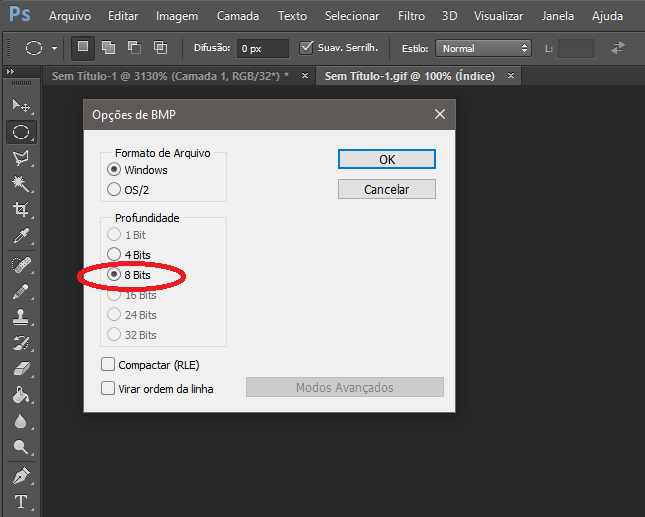Switch to the Sem Título-1 @ 3130% tab
This screenshot has height=517, width=645.
(167, 76)
